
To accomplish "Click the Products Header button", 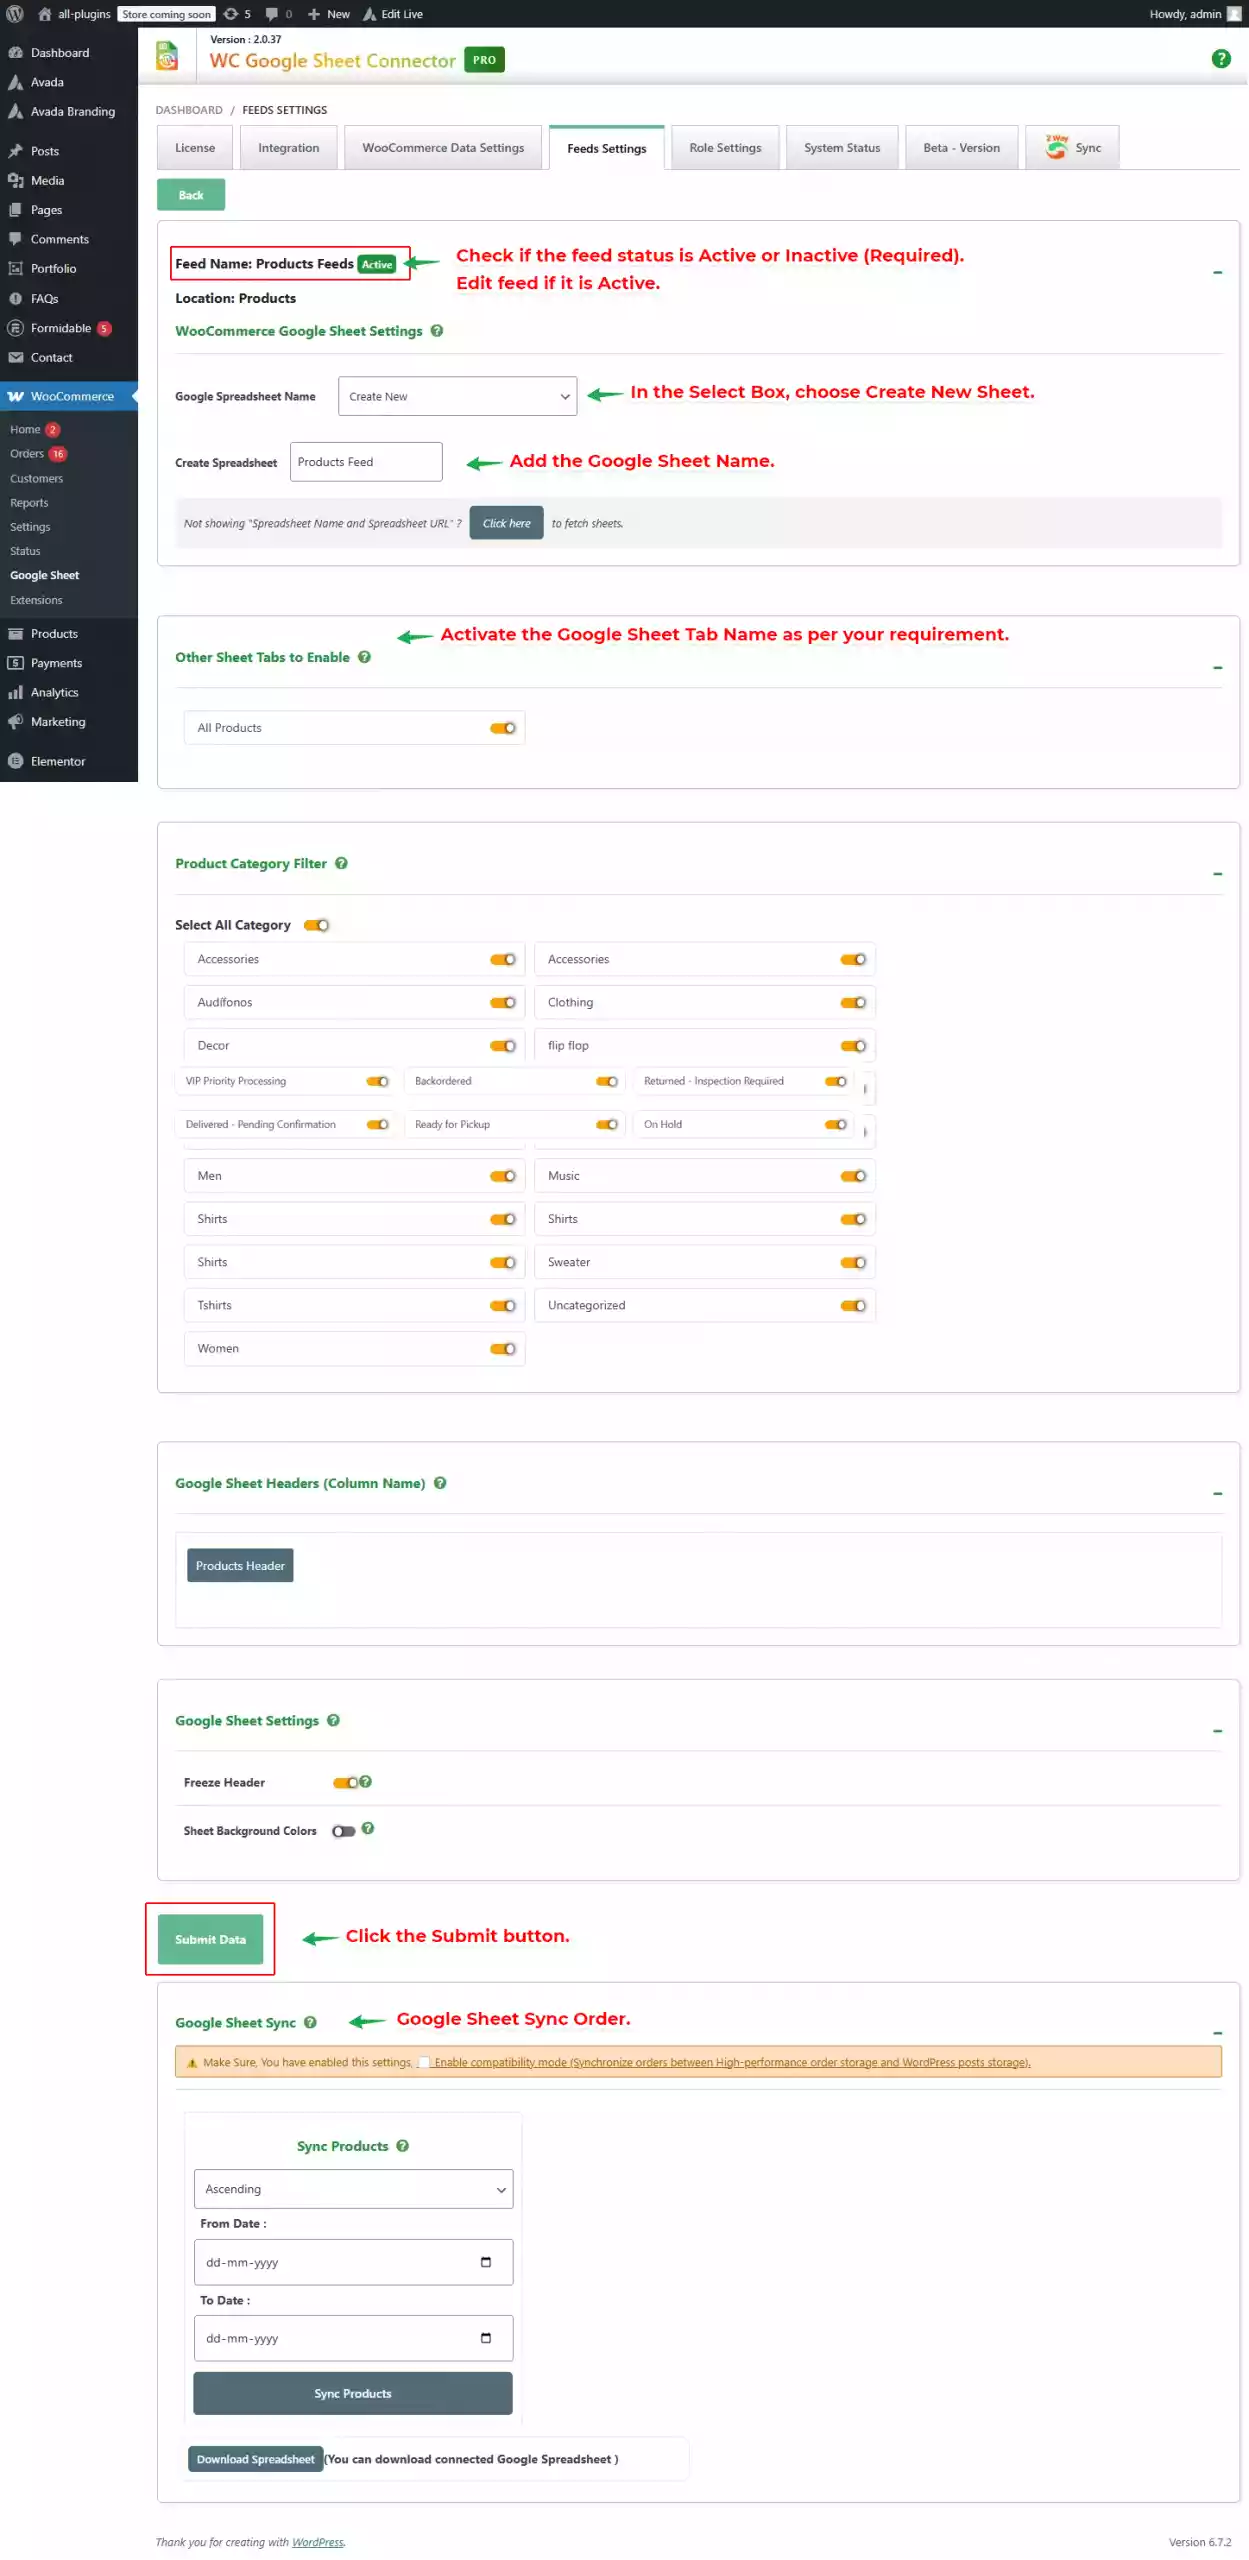I will tap(240, 1566).
